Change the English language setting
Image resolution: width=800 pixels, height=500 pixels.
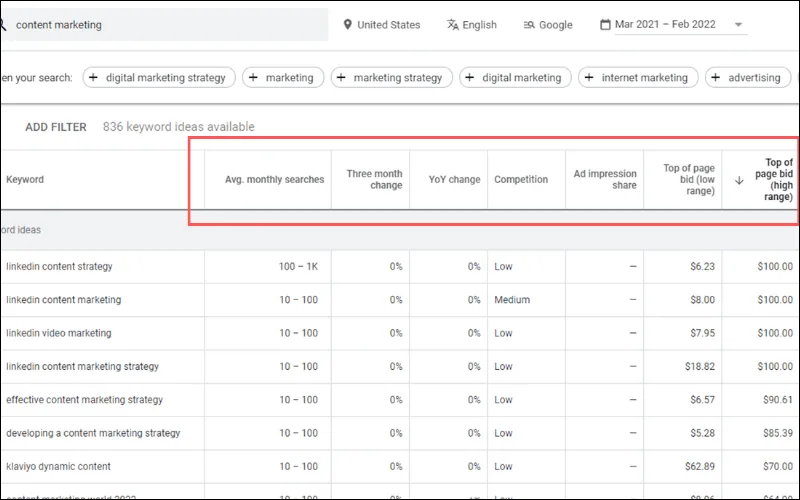coord(472,24)
